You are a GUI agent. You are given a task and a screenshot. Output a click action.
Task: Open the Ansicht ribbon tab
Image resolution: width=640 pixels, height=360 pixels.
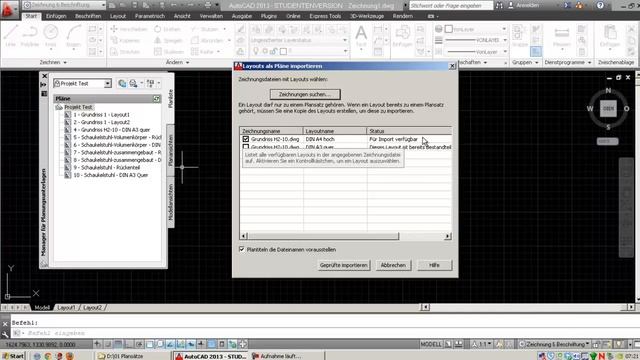(x=182, y=16)
